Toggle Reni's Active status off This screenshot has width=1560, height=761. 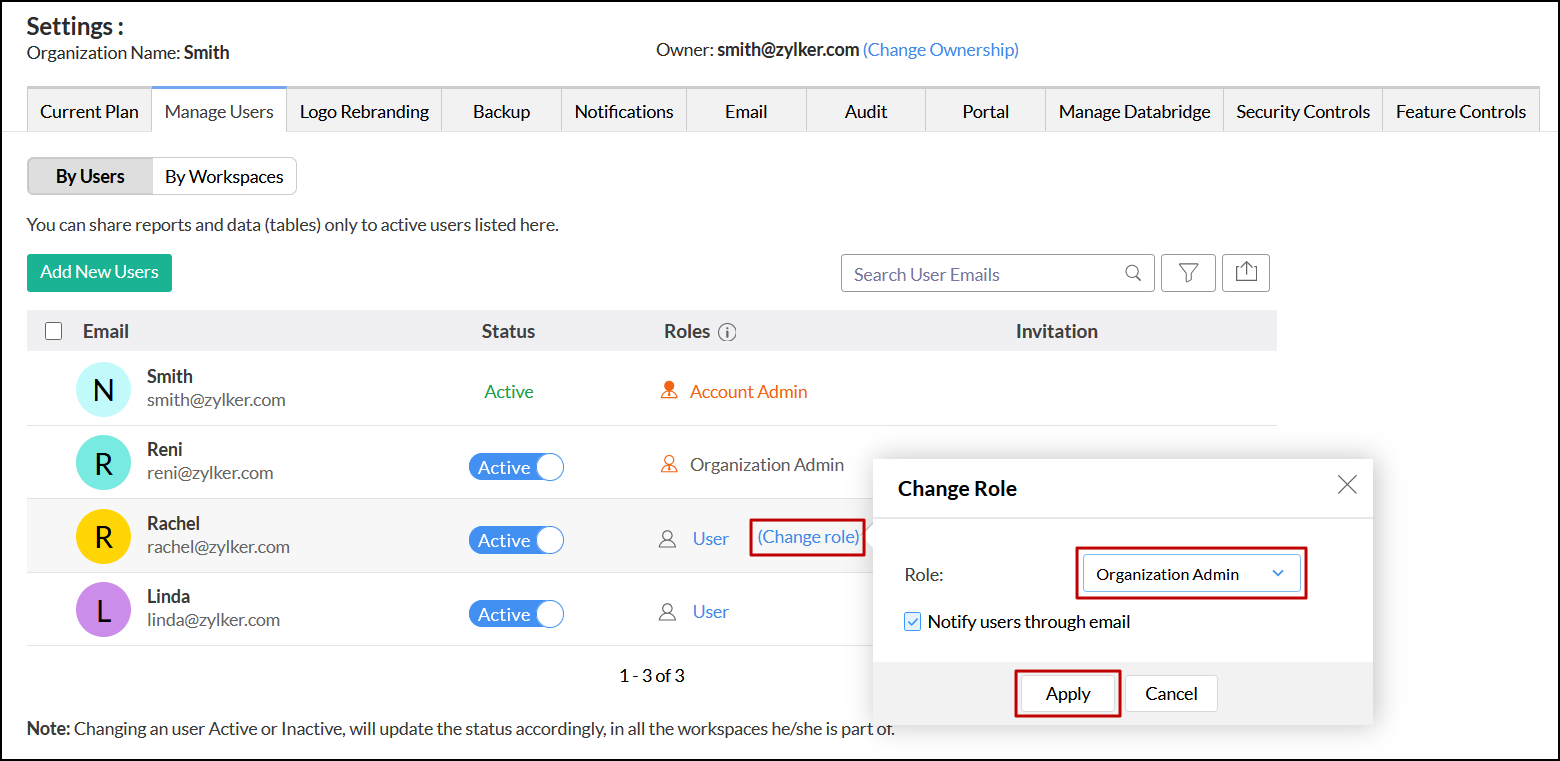516,466
